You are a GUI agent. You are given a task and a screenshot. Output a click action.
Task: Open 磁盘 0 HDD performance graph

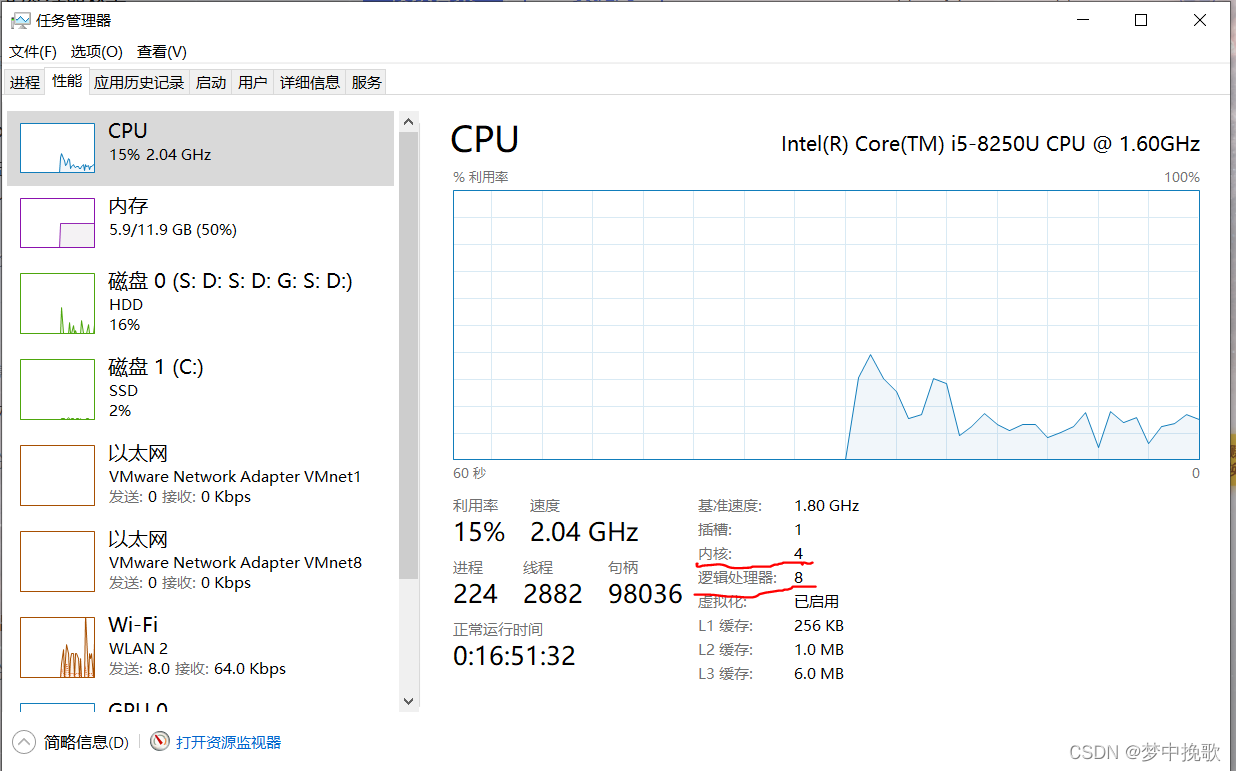tap(57, 303)
